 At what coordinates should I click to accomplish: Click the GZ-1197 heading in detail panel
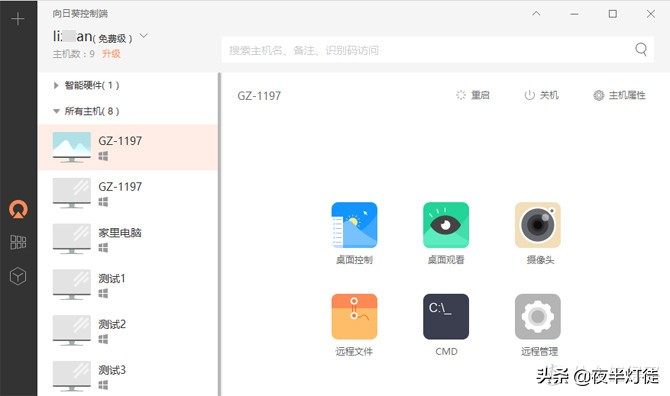pyautogui.click(x=259, y=96)
